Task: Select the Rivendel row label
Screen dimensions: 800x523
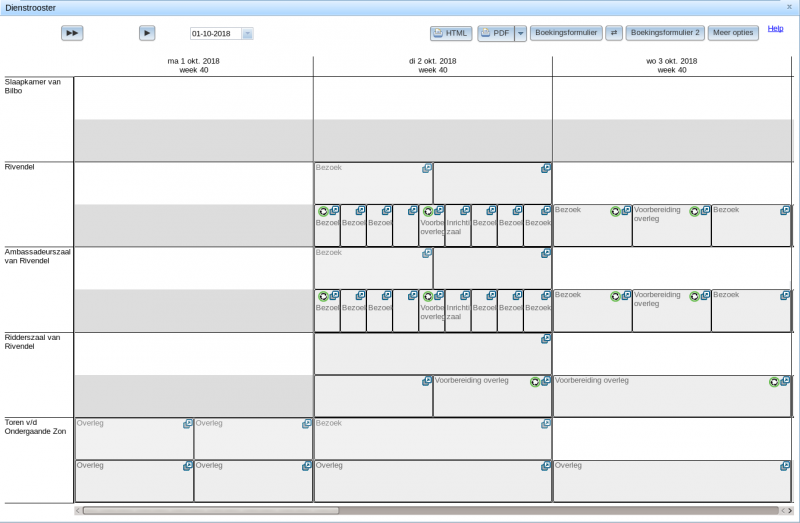Action: point(19,167)
